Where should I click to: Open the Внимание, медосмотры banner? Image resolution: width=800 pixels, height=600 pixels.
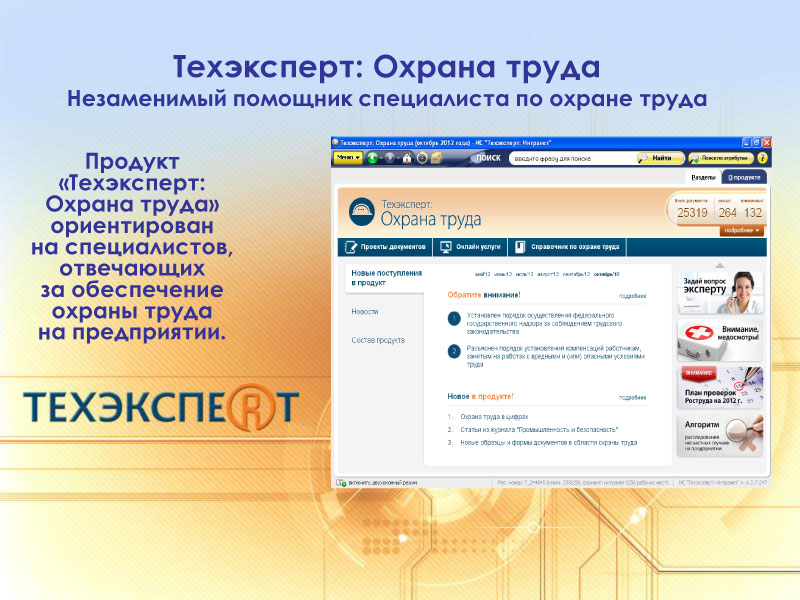pos(720,340)
